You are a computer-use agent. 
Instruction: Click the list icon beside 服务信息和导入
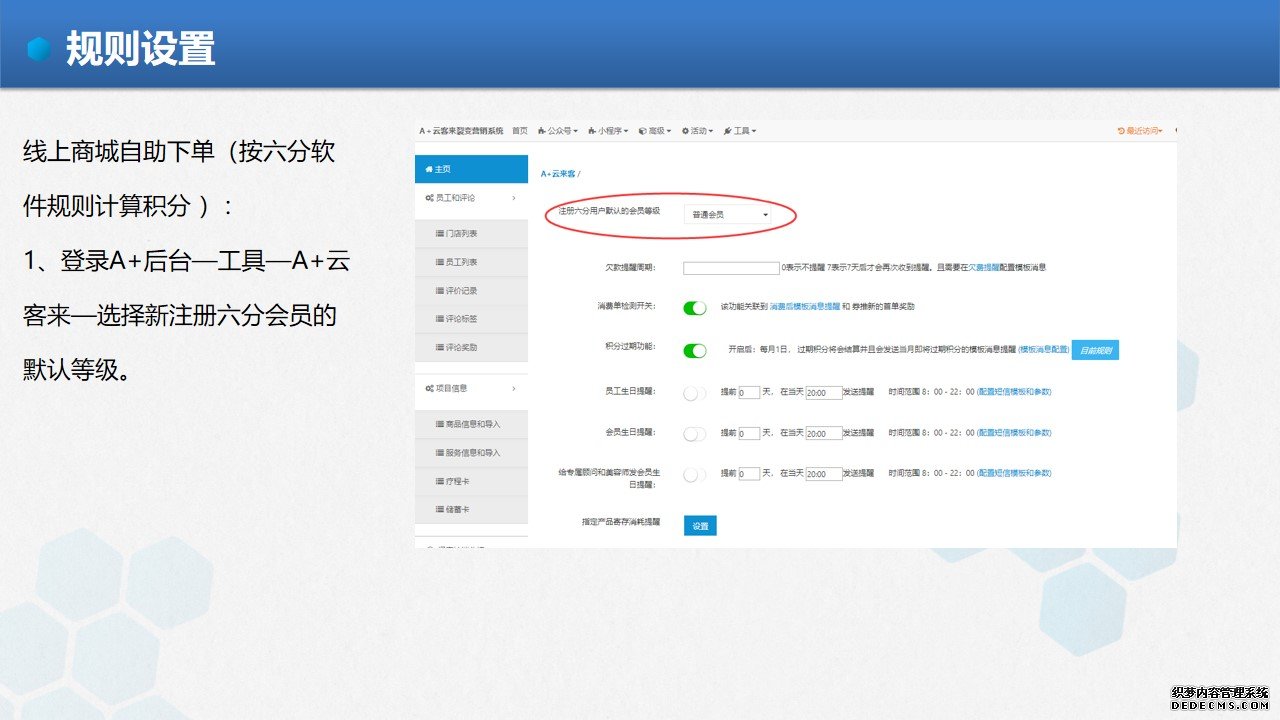pos(440,453)
